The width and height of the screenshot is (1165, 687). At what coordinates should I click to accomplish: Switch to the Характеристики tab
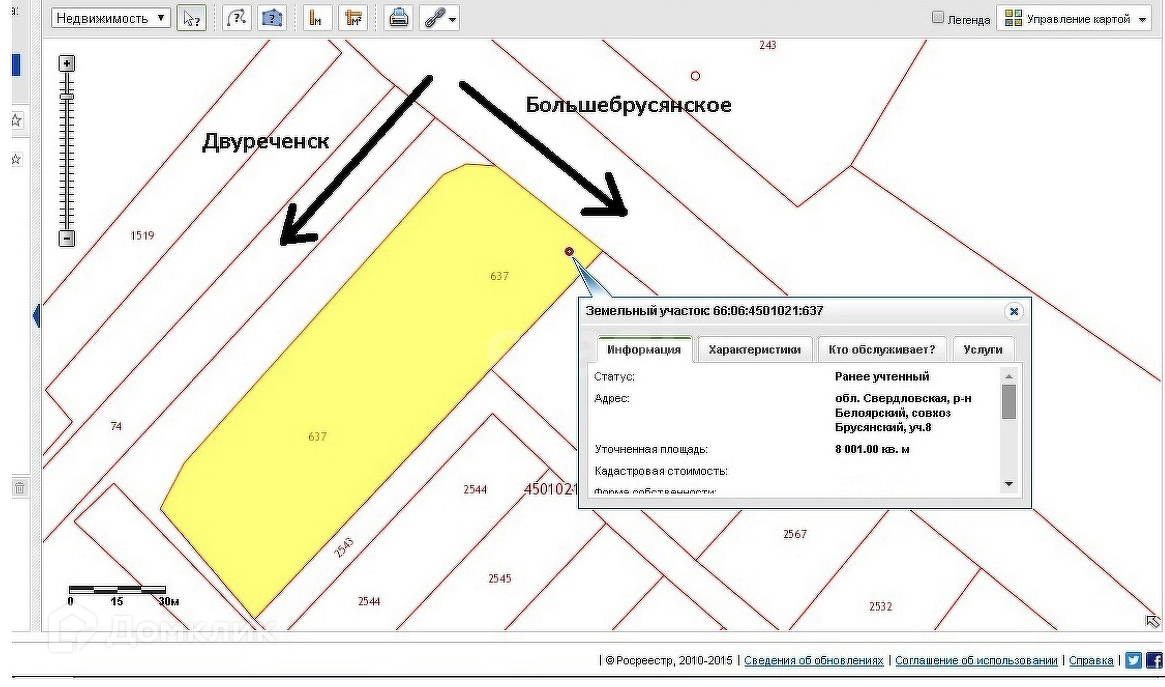(x=755, y=349)
